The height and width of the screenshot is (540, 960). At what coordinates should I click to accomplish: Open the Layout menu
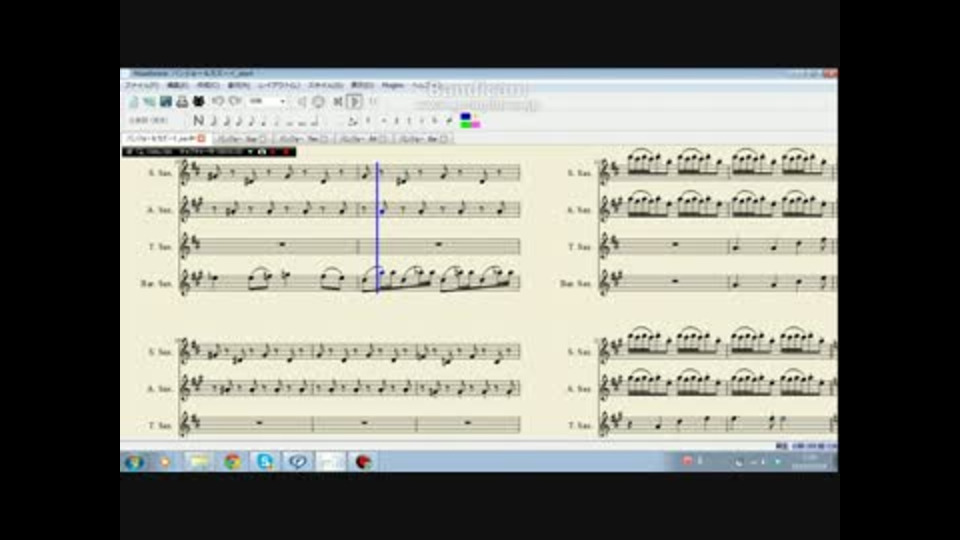coord(278,86)
